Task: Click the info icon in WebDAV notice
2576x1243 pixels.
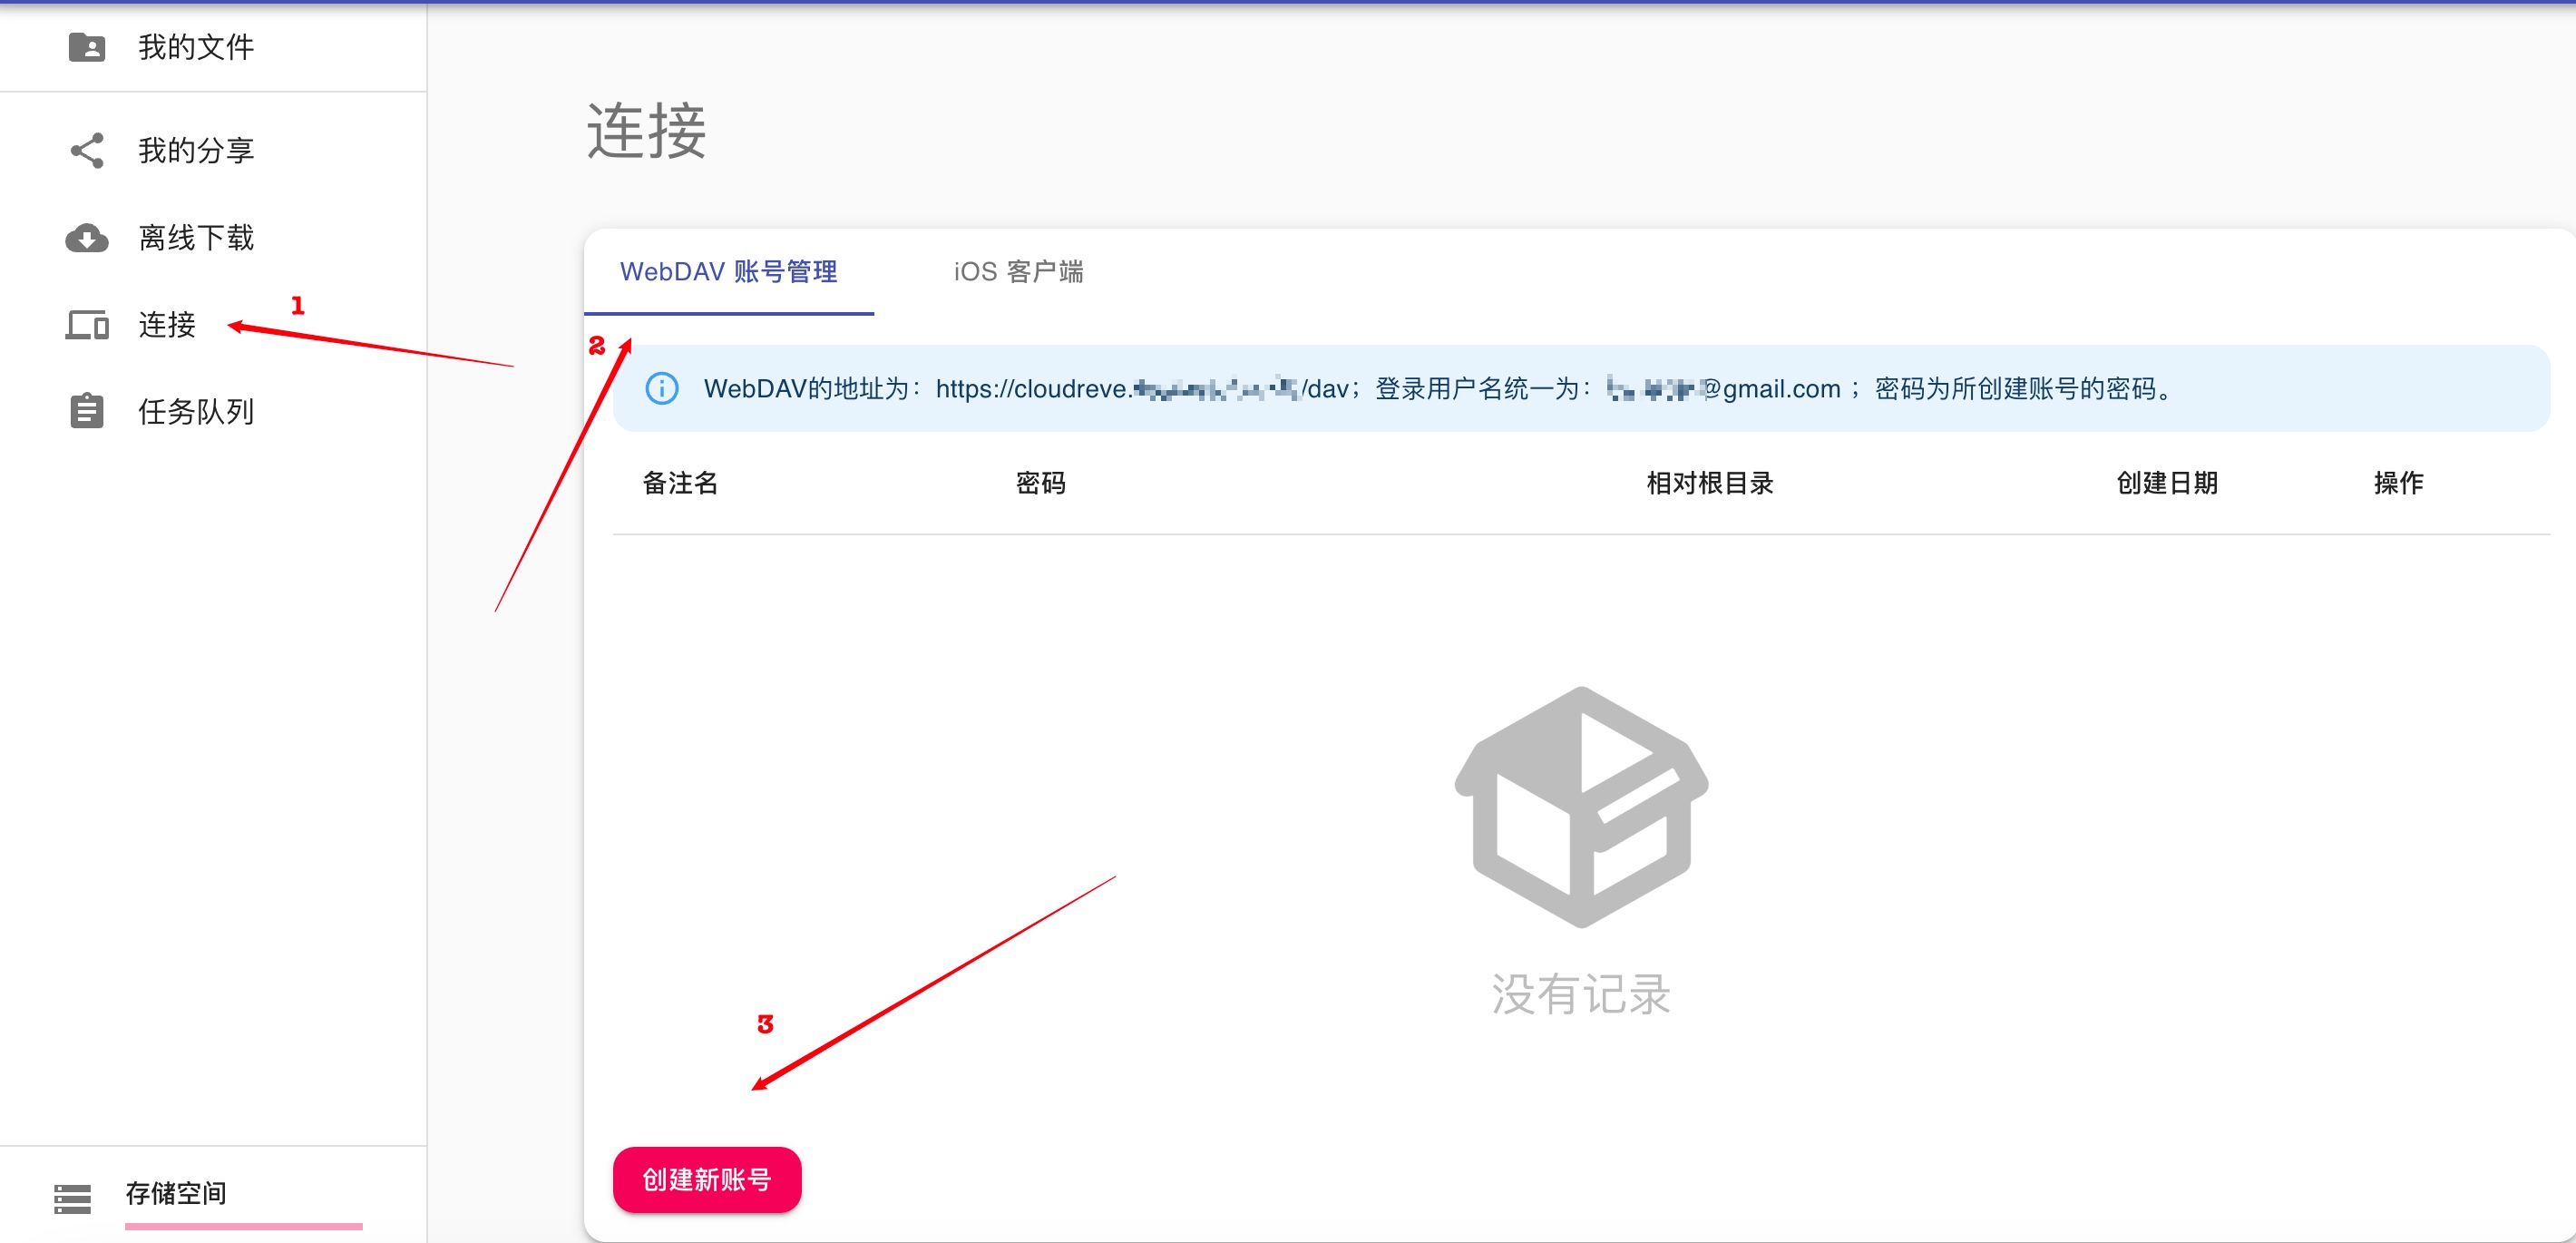Action: pos(662,388)
